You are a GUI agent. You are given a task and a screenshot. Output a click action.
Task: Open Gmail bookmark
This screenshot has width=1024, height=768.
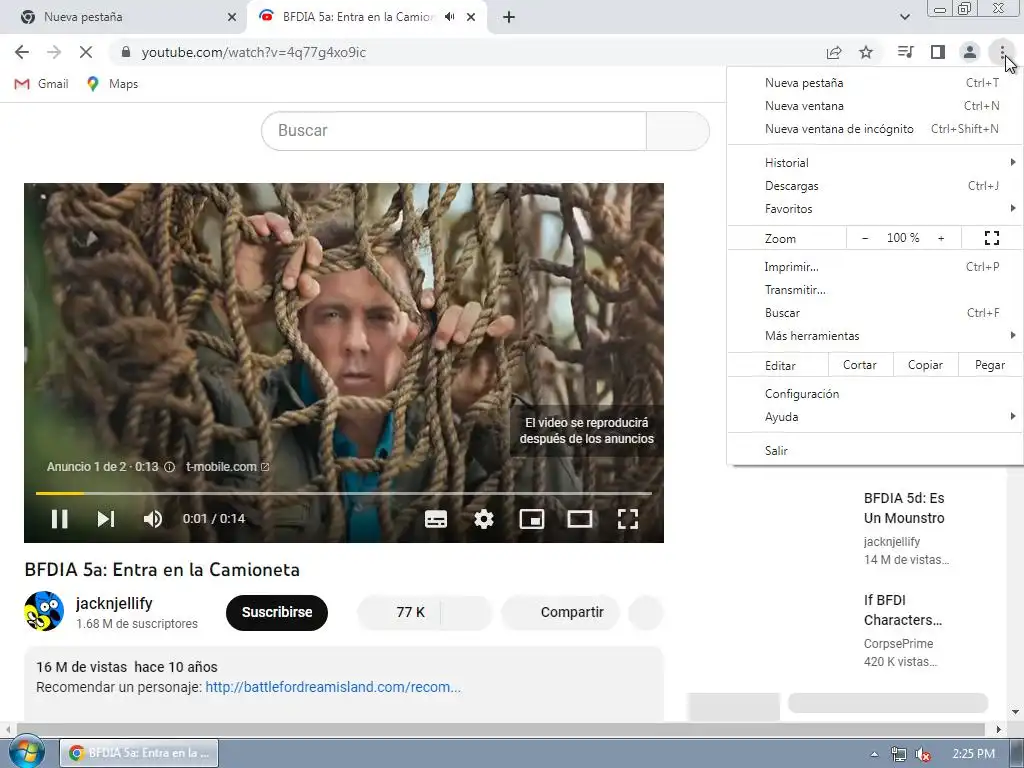point(41,84)
